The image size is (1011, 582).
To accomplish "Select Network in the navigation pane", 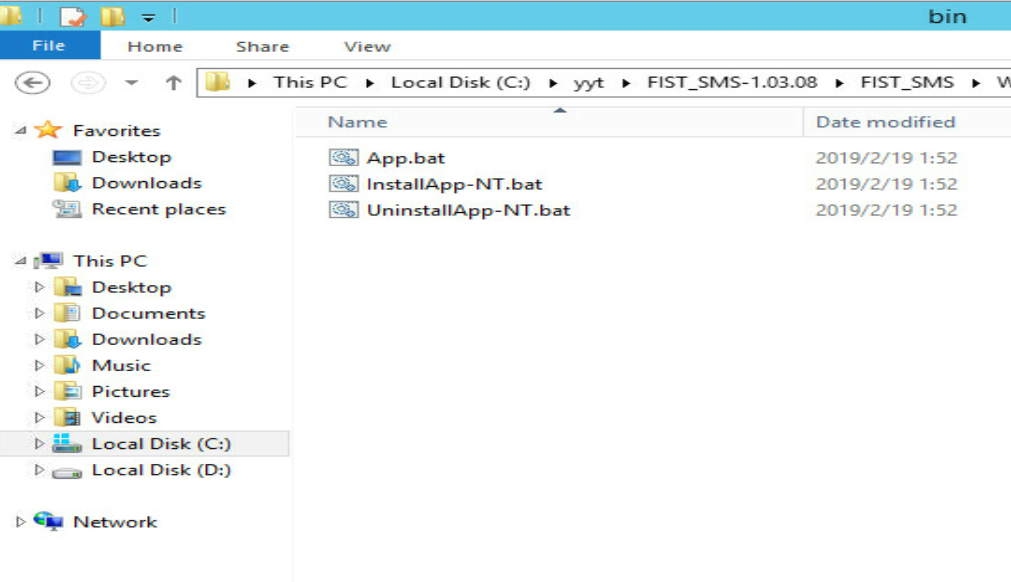I will (x=115, y=522).
